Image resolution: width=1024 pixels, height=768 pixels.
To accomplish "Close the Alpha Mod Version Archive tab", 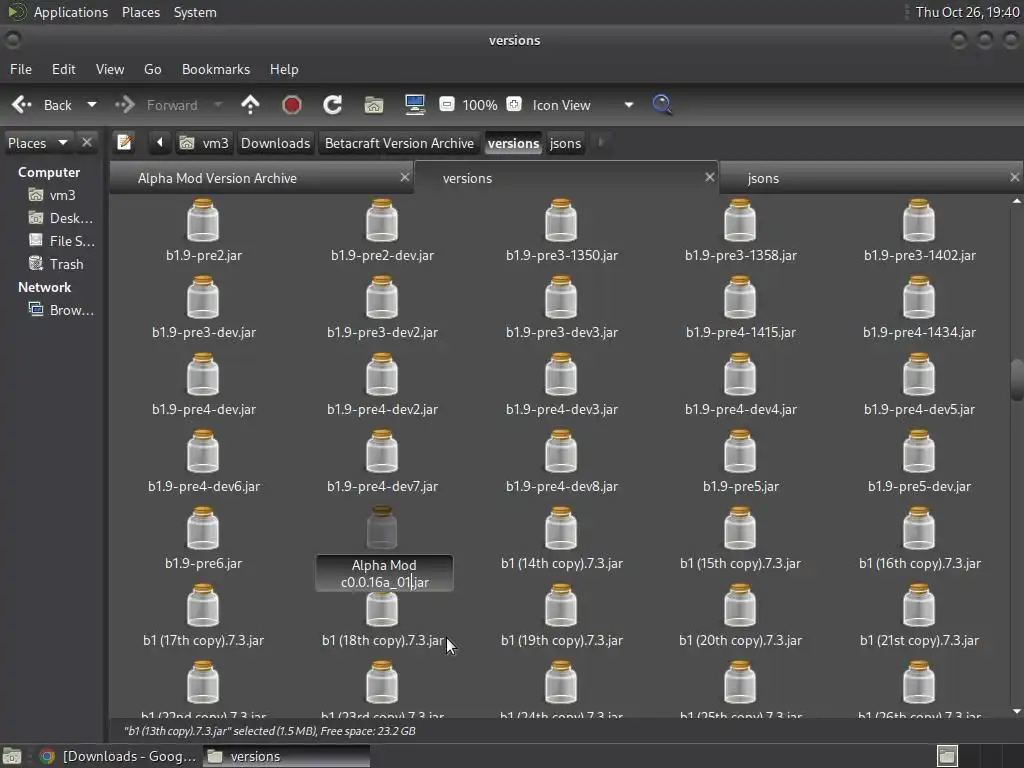I will click(405, 177).
